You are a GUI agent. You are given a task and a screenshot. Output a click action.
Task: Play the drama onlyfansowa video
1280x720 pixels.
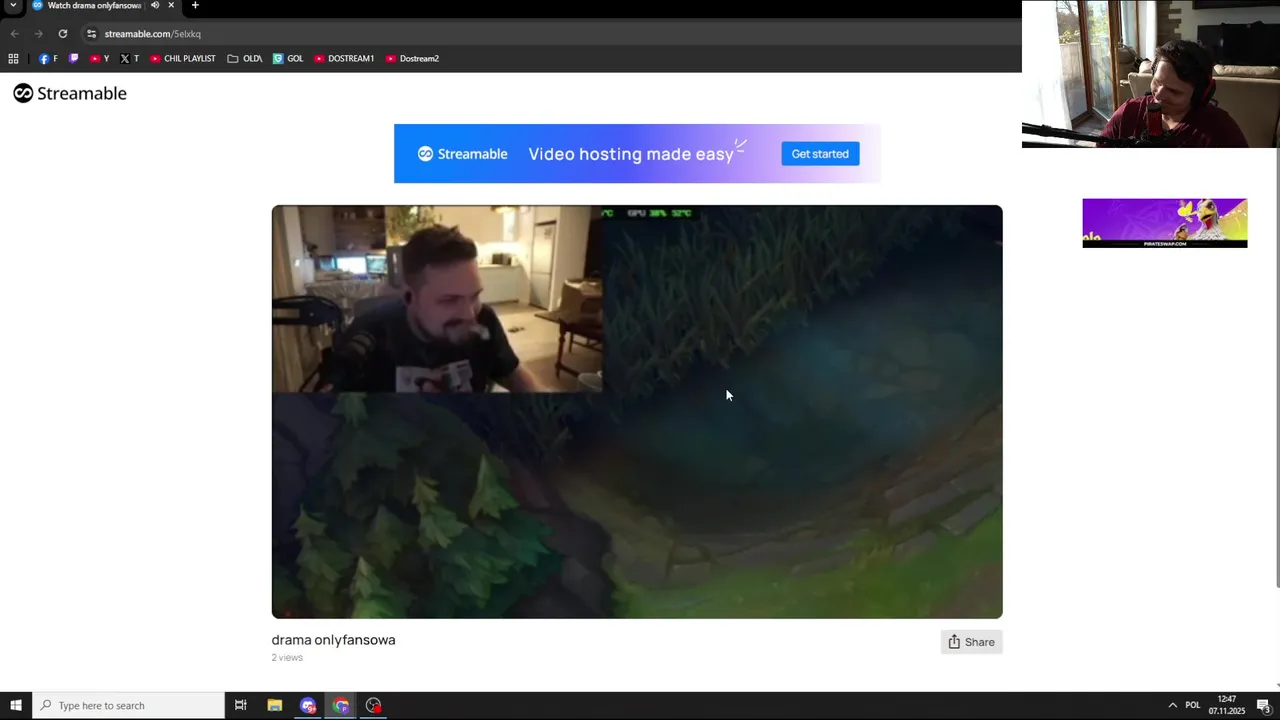637,412
